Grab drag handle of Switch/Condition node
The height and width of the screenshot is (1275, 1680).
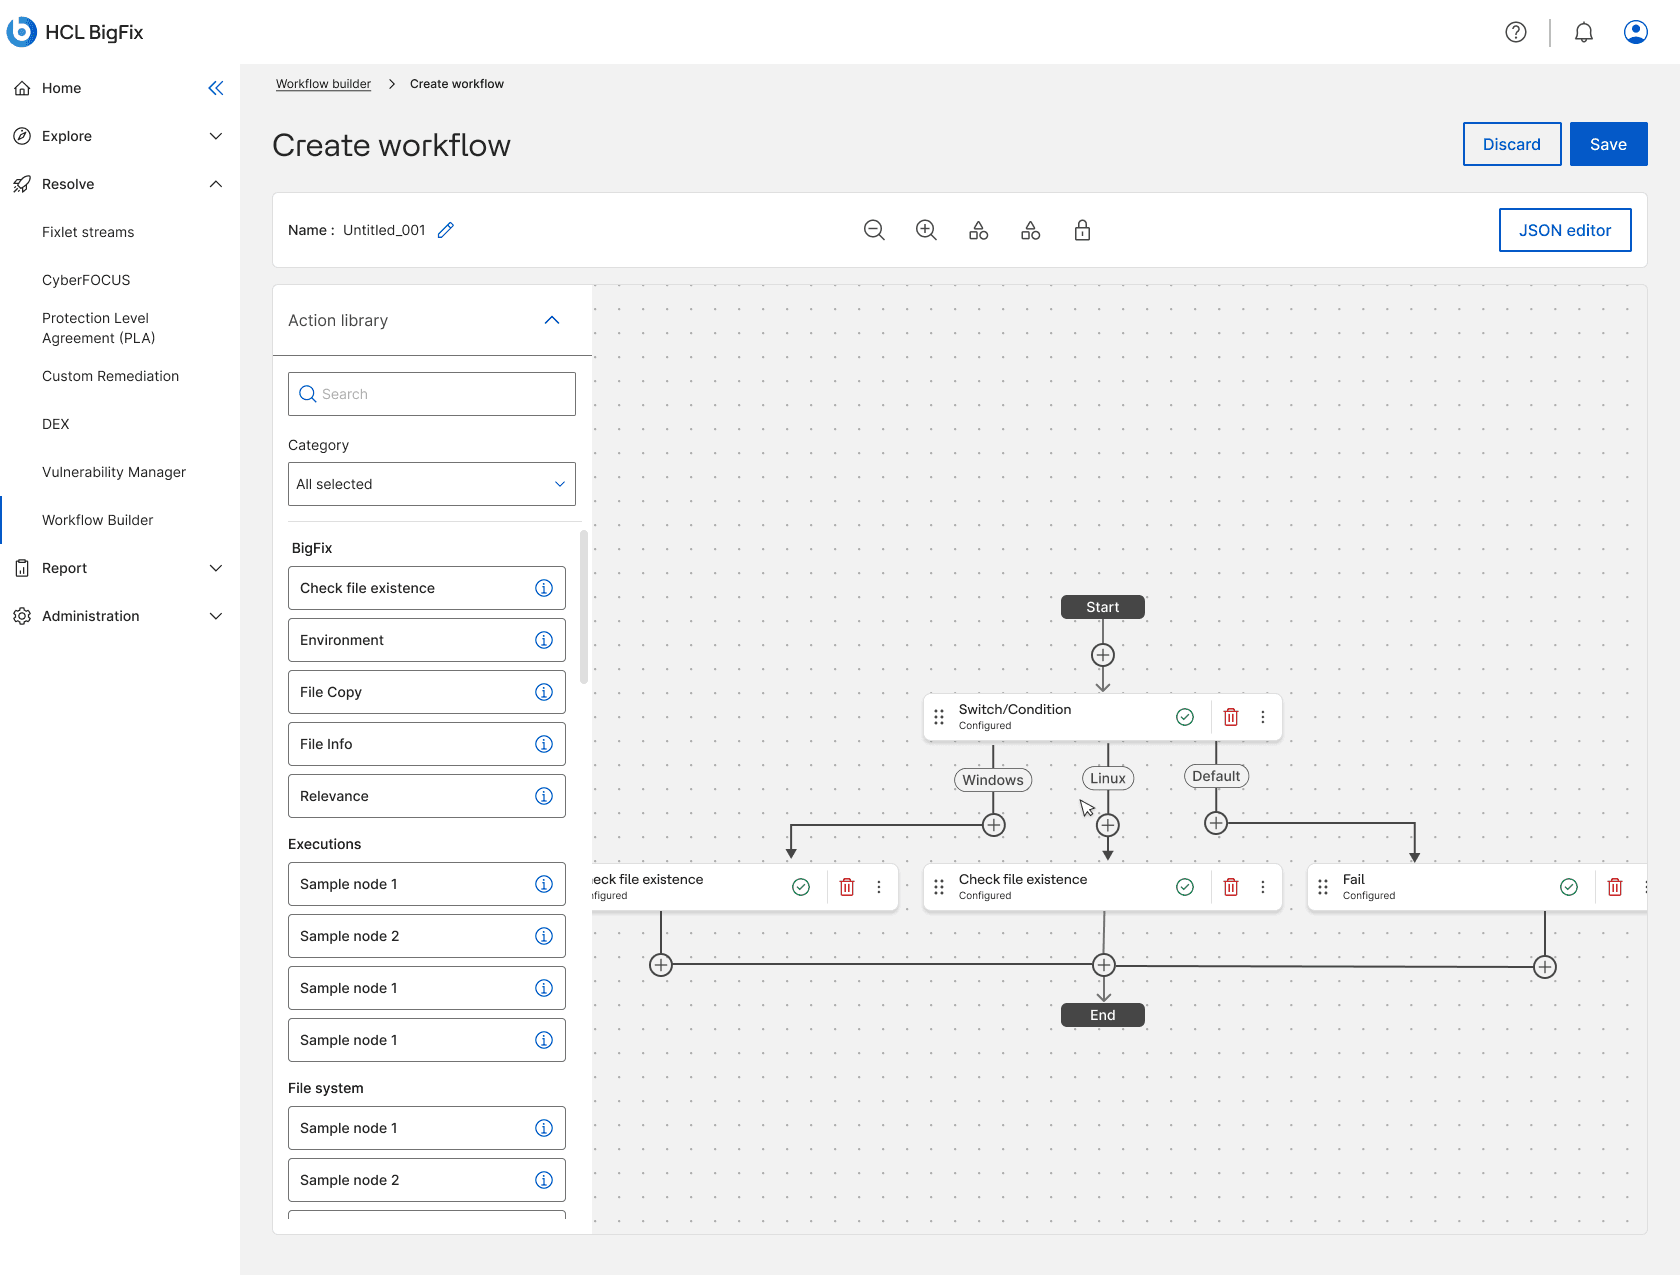939,717
